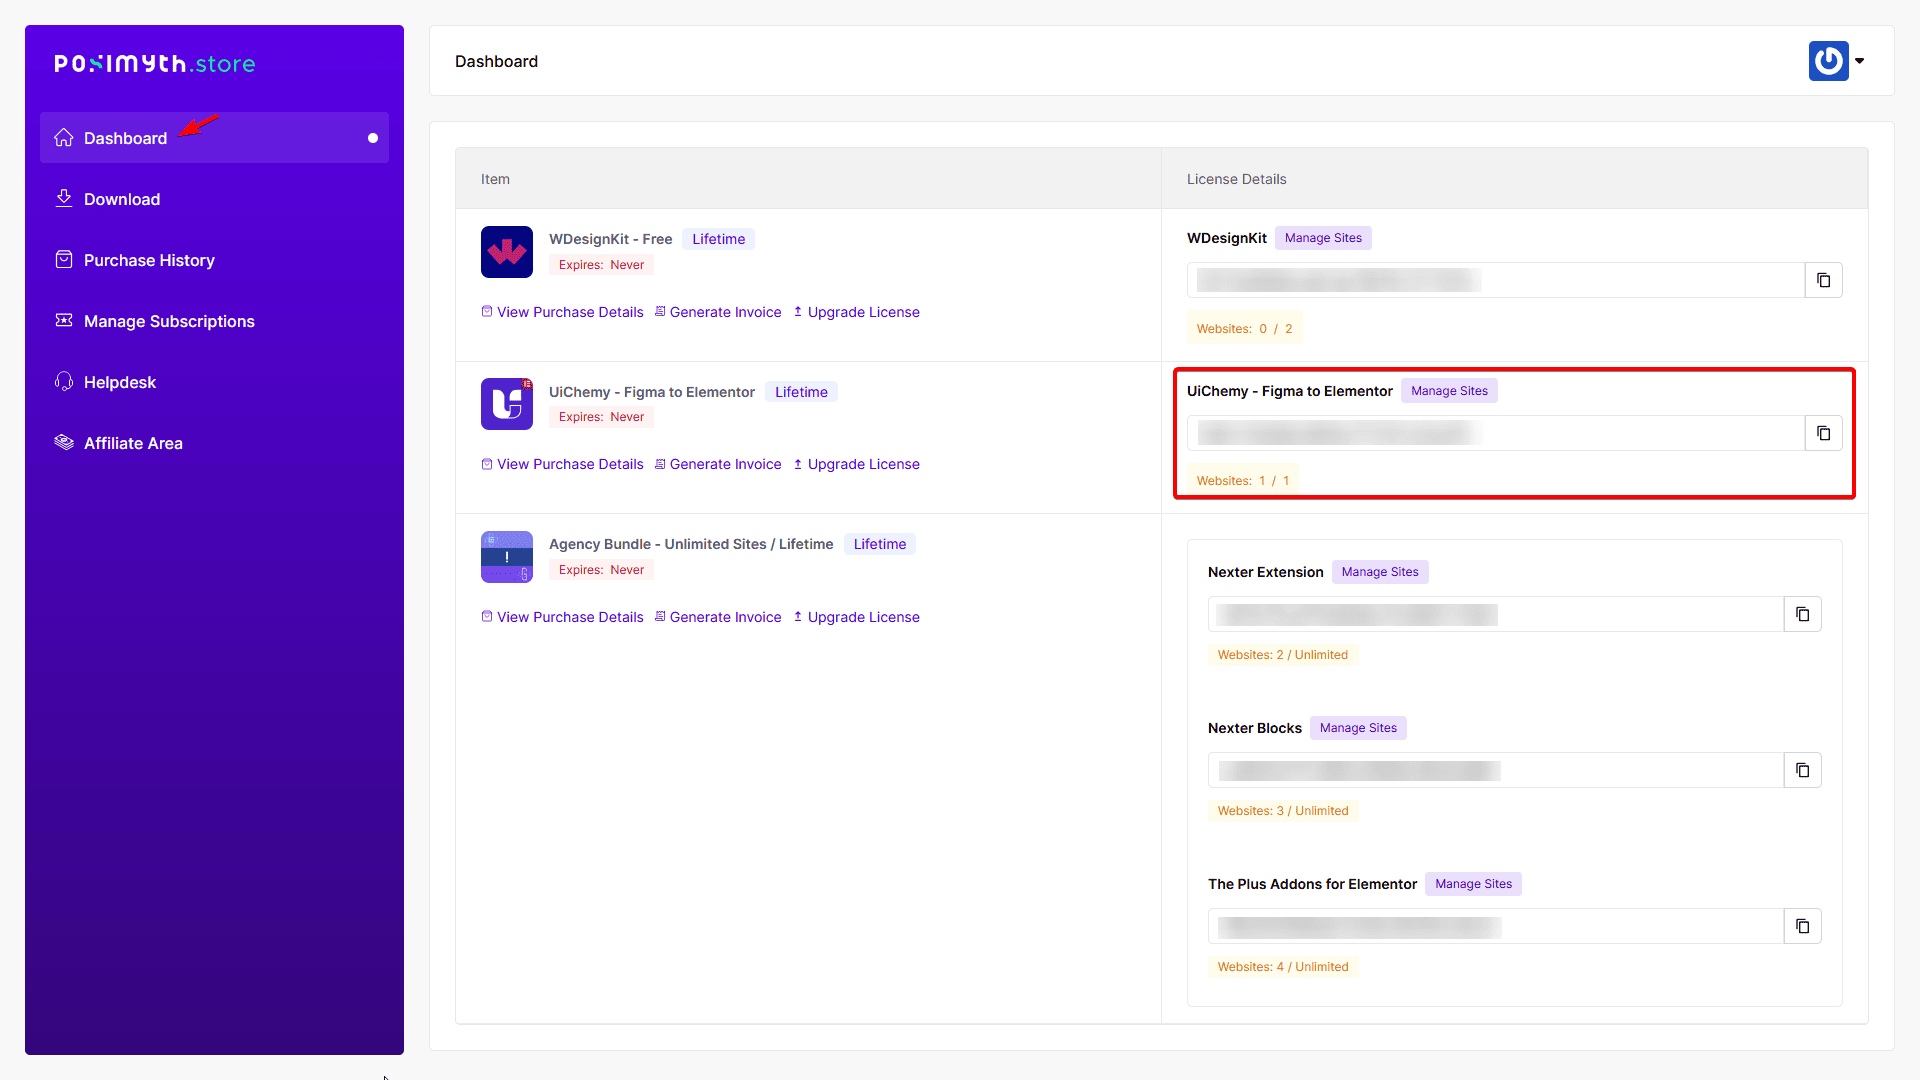The height and width of the screenshot is (1080, 1920).
Task: Click Manage Sites for WDesignKit
Action: tap(1323, 238)
